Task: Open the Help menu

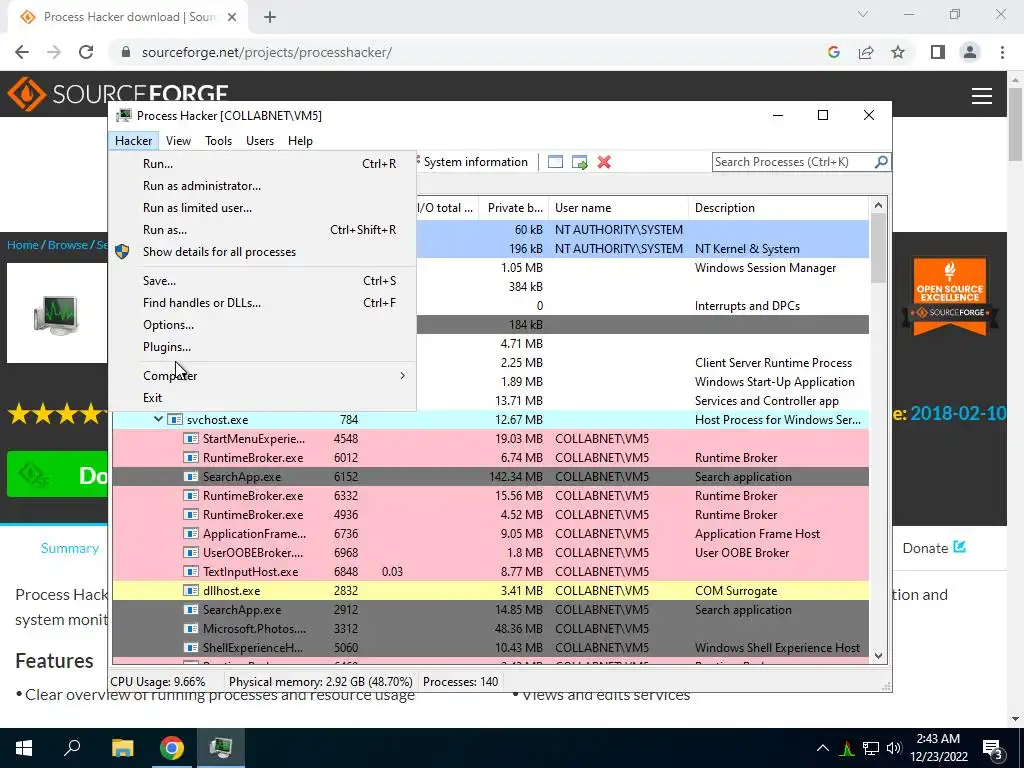Action: (x=300, y=140)
